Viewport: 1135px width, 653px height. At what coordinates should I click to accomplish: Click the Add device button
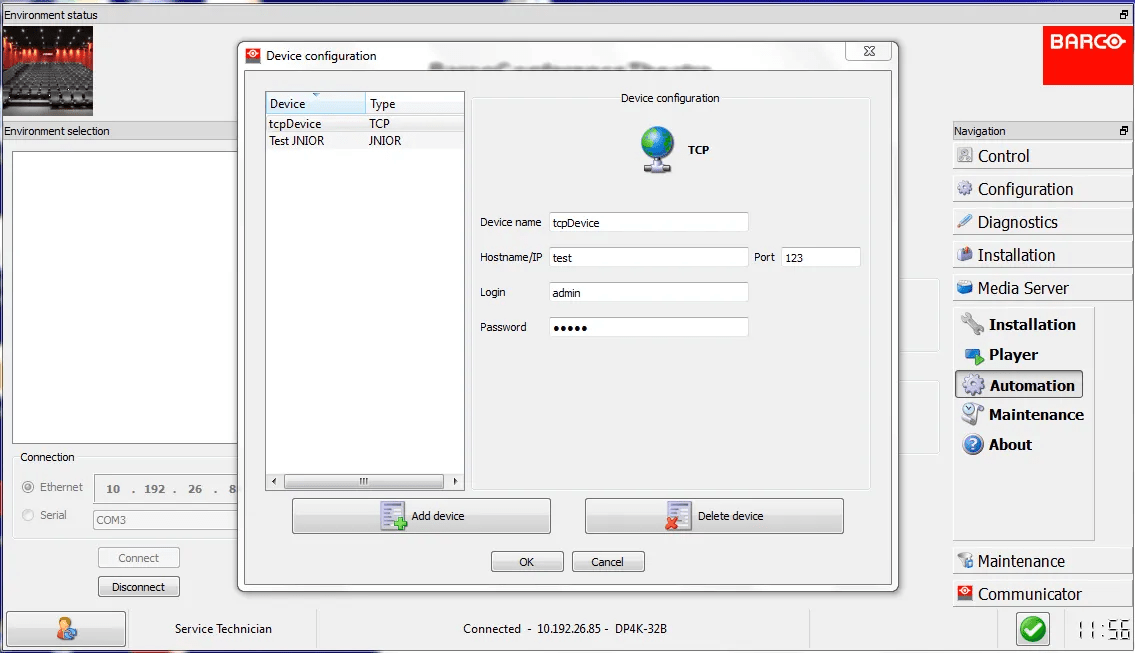point(421,516)
